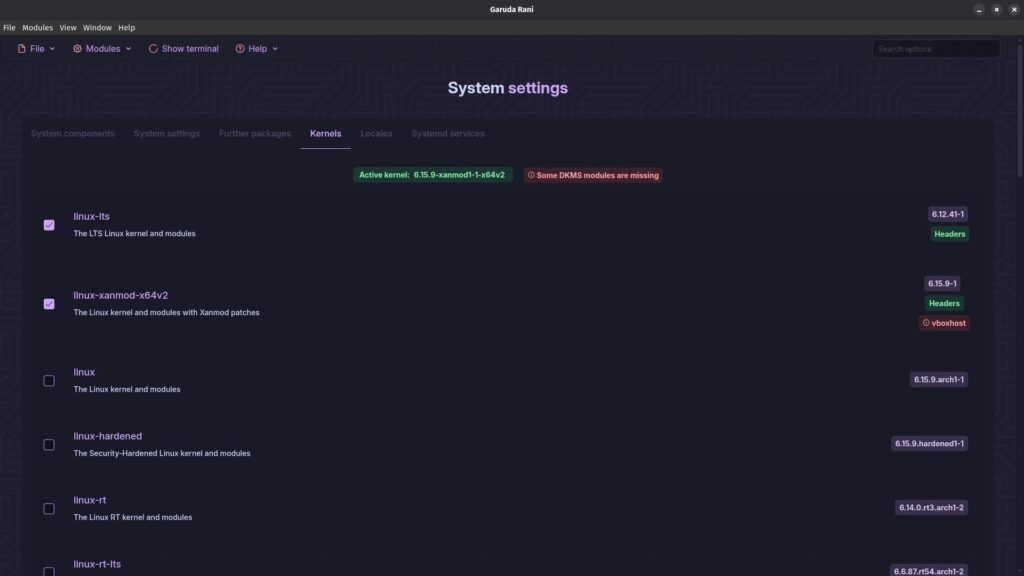Click the vboxhost missing module badge
The width and height of the screenshot is (1024, 576).
pyautogui.click(x=944, y=323)
